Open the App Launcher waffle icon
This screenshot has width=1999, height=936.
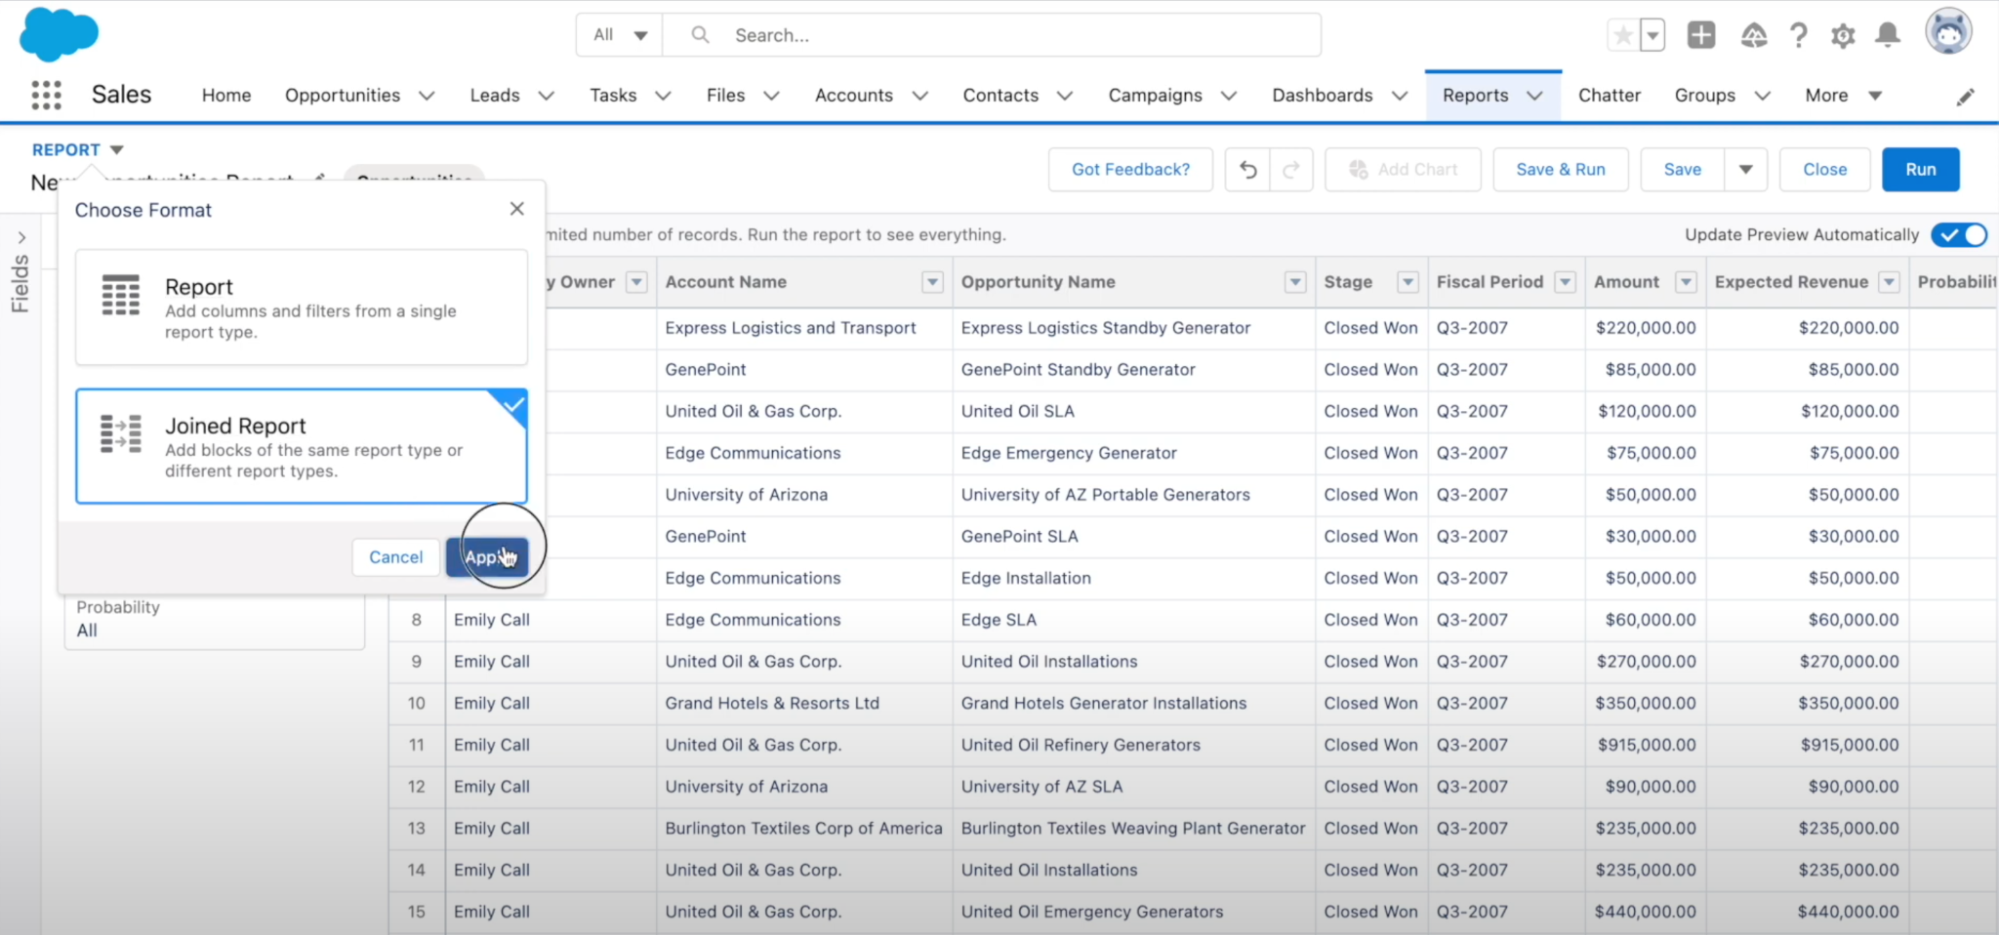pos(45,94)
